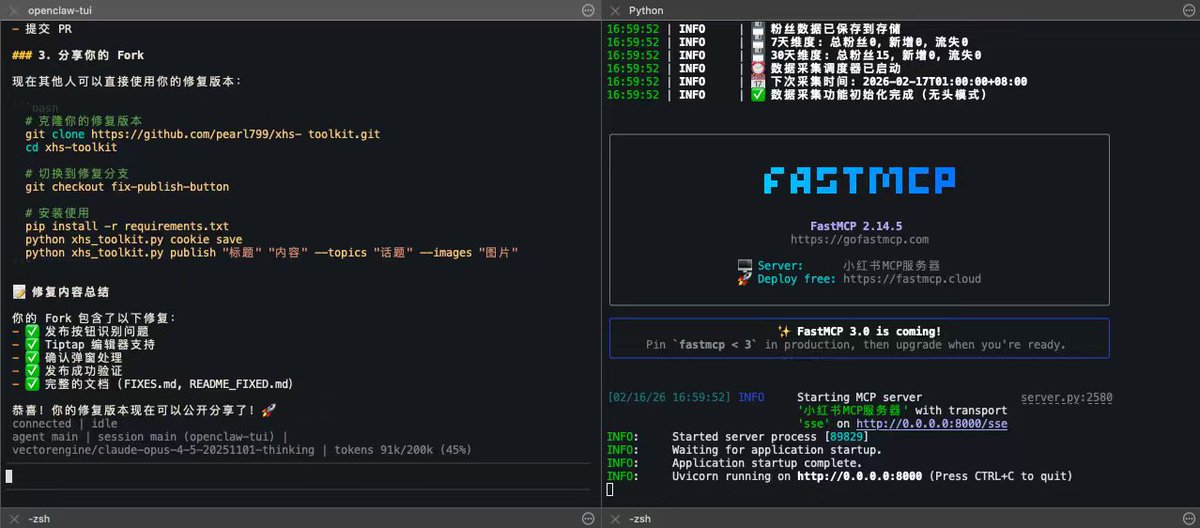Click the 'Pin fastmcp < 3' notice line
The width and height of the screenshot is (1200, 528).
pos(856,345)
